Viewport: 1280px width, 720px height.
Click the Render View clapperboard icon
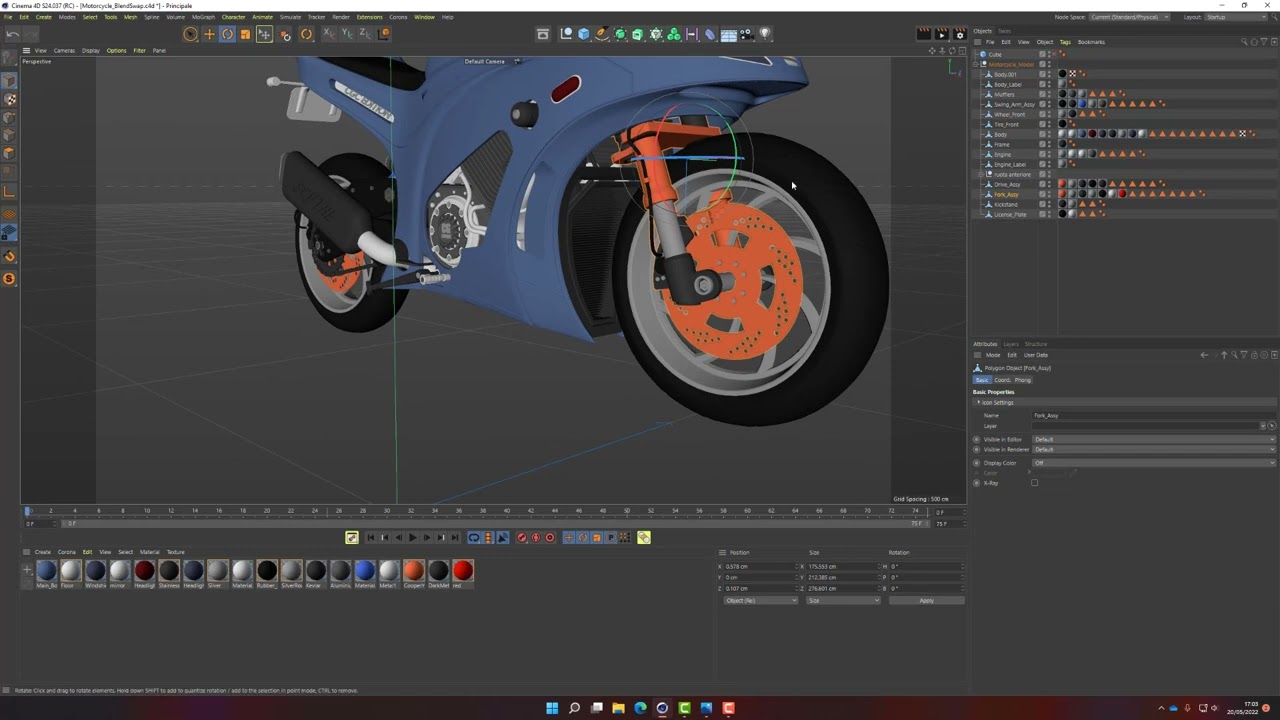[924, 34]
